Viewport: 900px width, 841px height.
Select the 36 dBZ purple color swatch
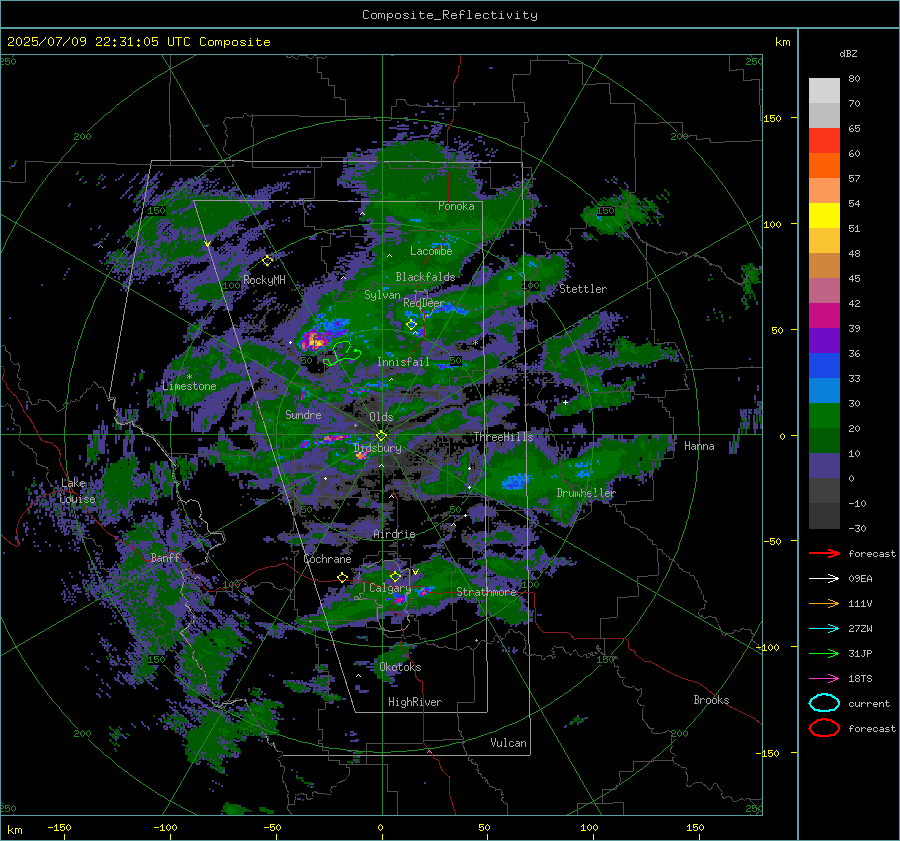[824, 340]
